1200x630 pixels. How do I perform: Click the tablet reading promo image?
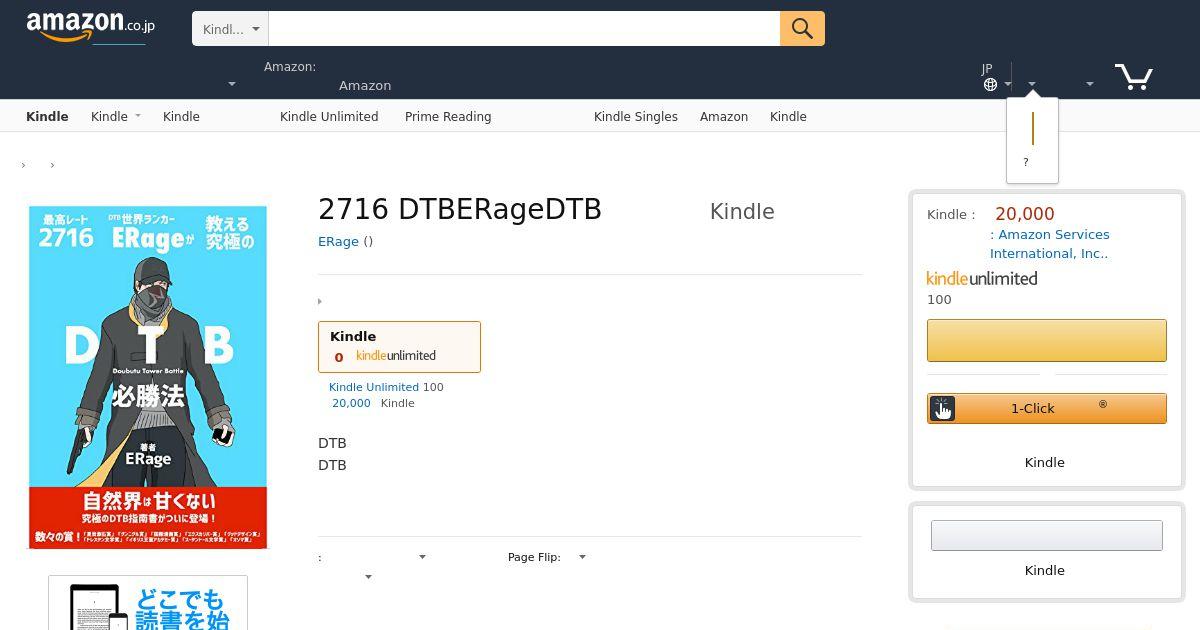(148, 603)
